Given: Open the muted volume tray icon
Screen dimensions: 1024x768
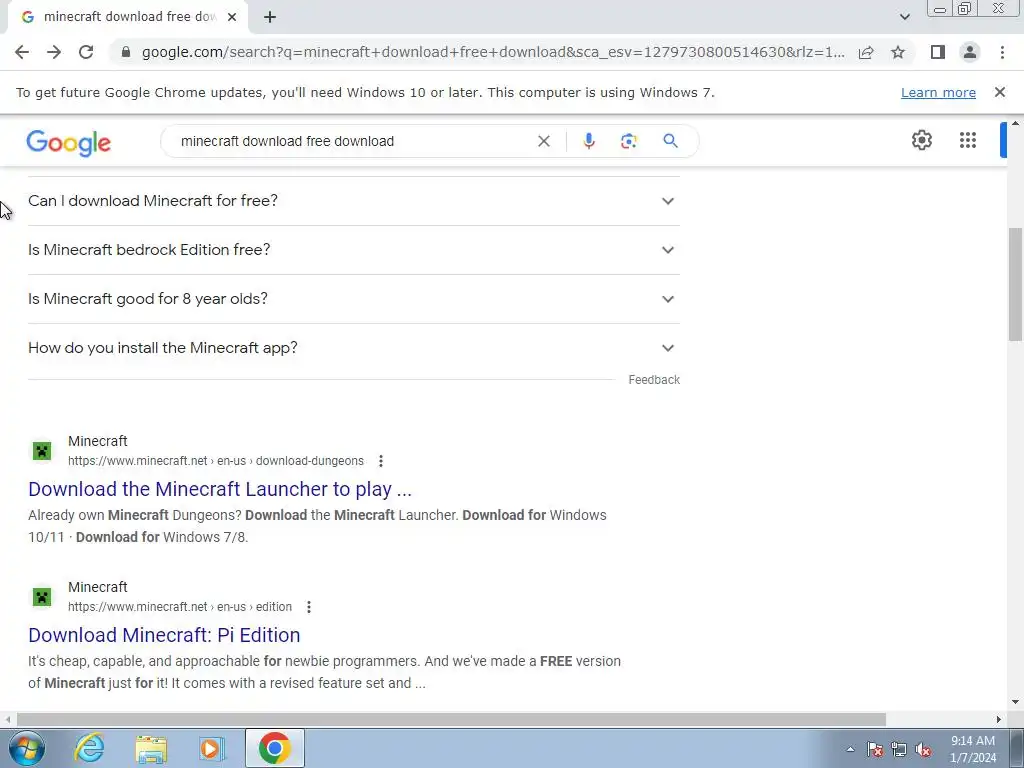Looking at the screenshot, I should tap(923, 750).
